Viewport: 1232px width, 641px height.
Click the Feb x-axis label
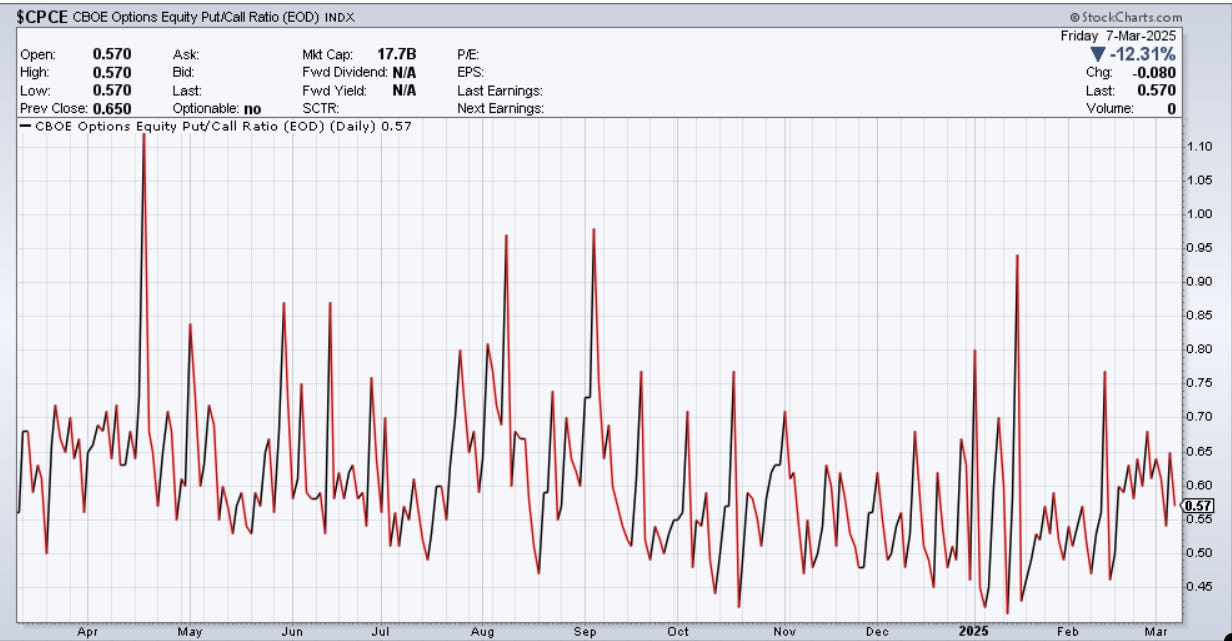point(1068,632)
